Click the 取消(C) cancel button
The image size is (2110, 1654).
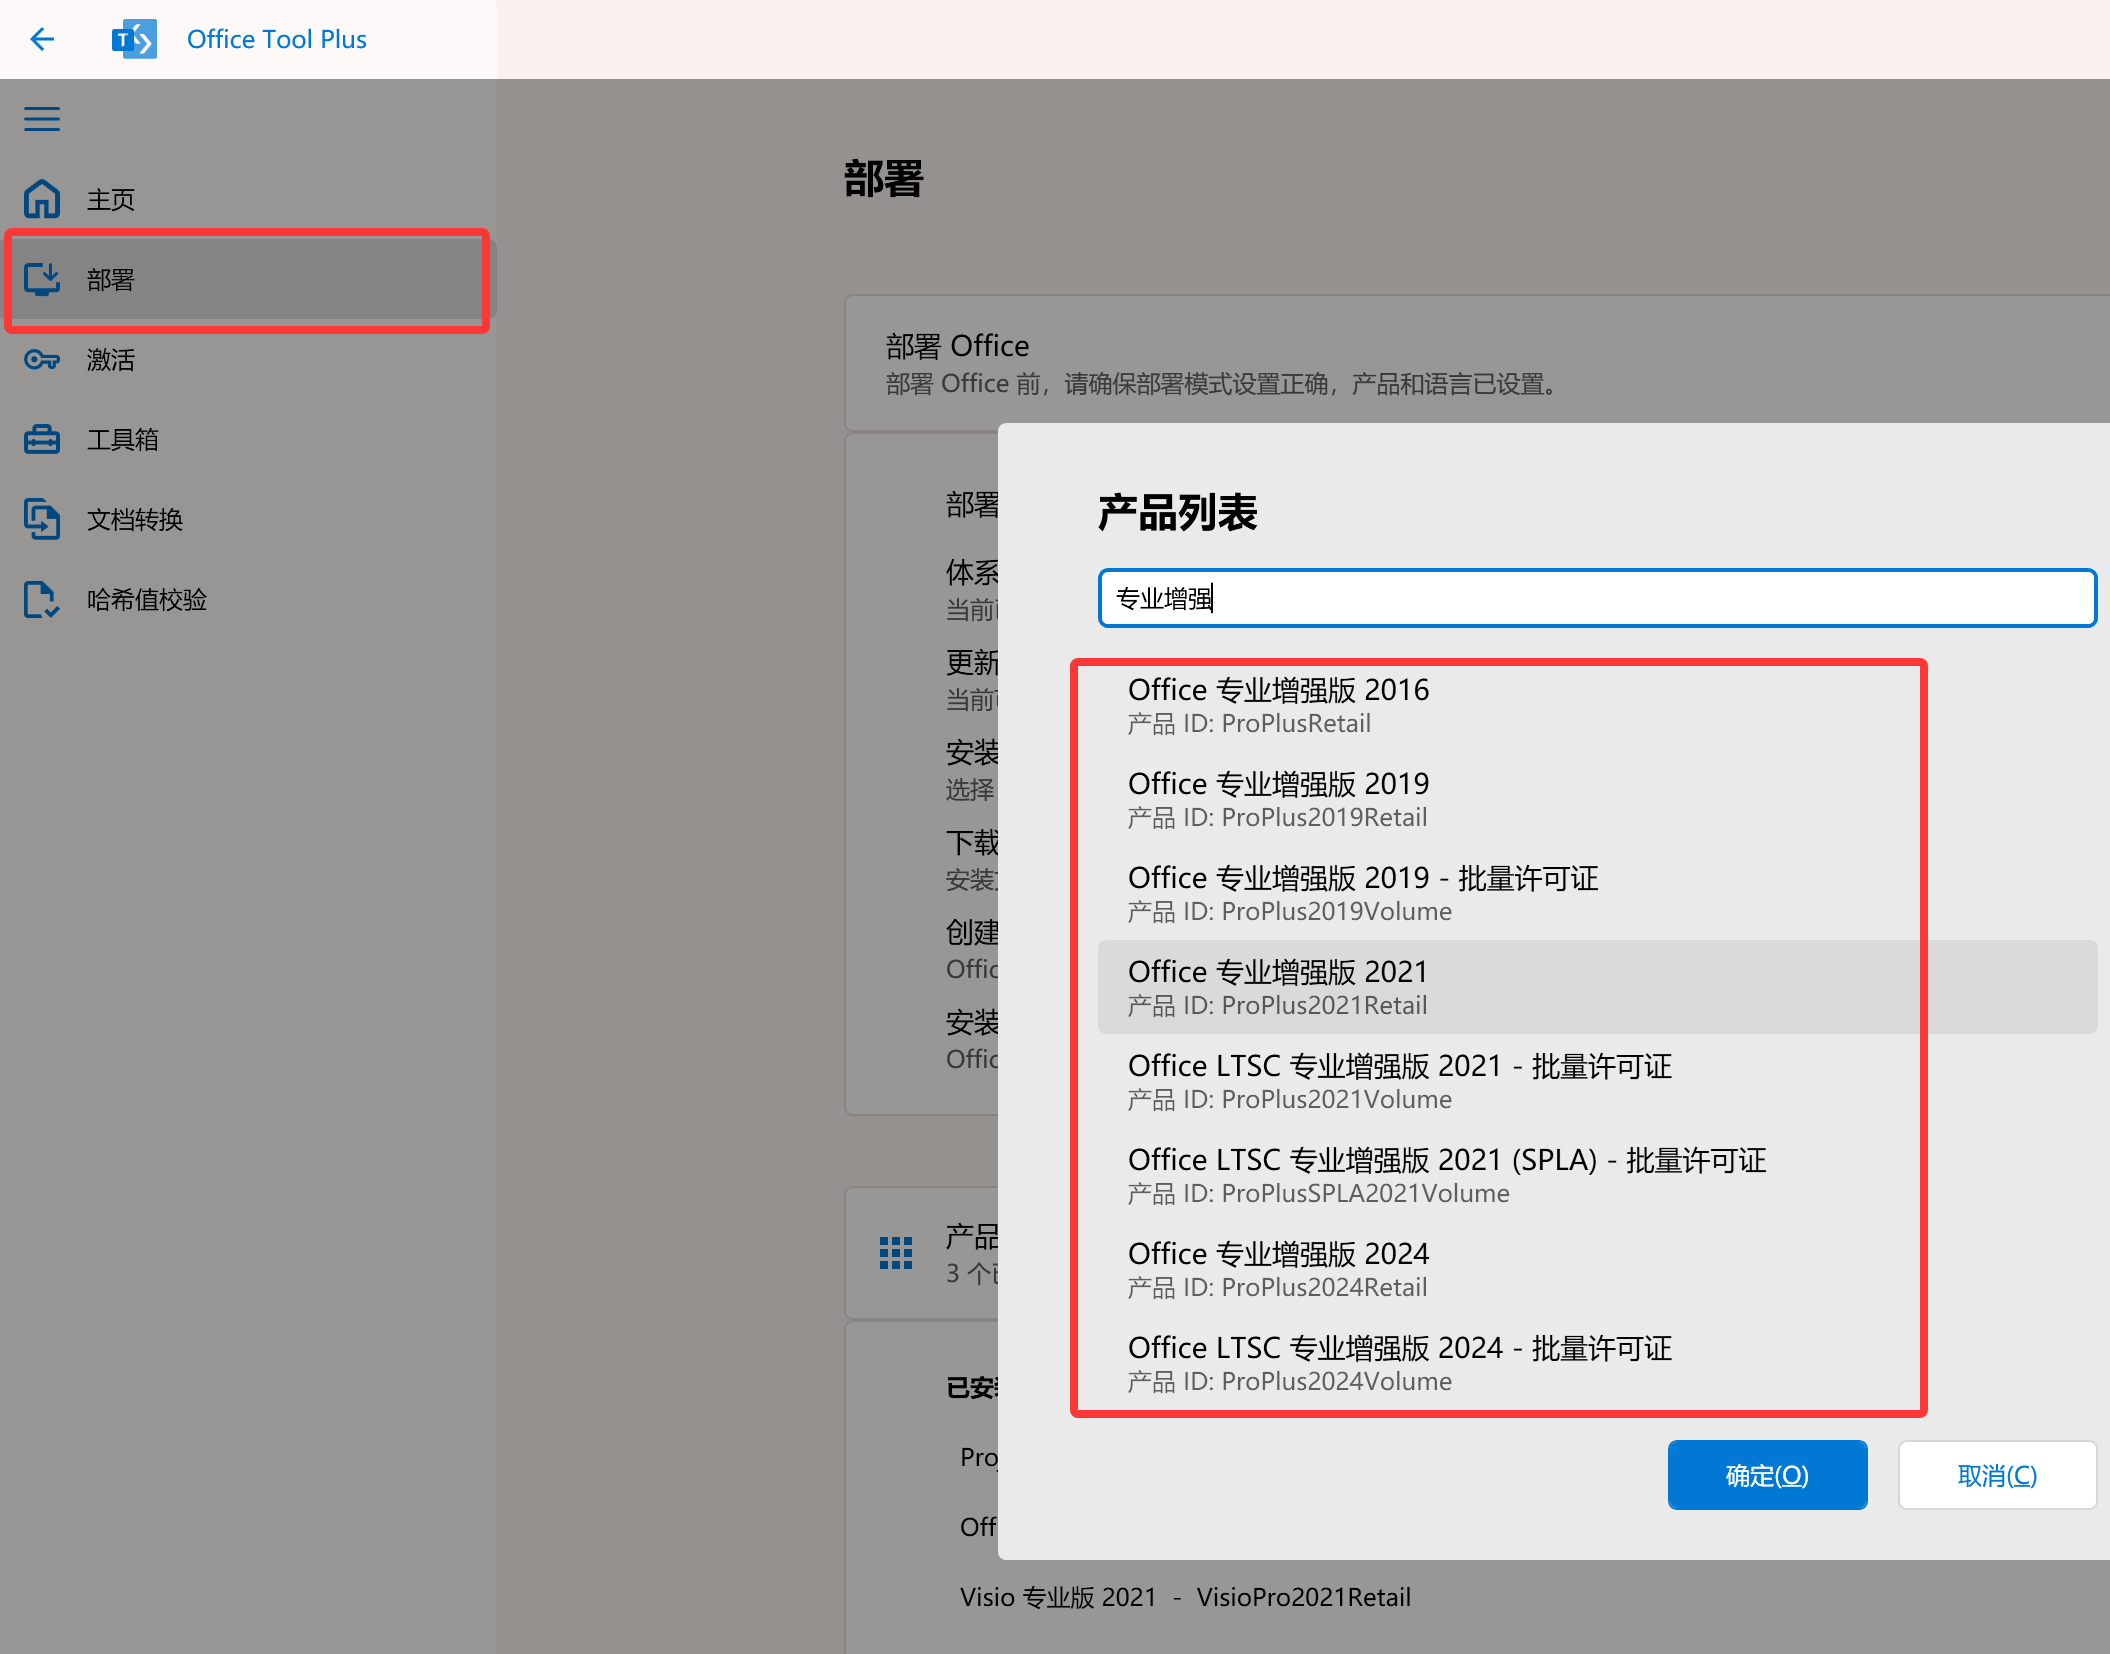tap(1997, 1475)
